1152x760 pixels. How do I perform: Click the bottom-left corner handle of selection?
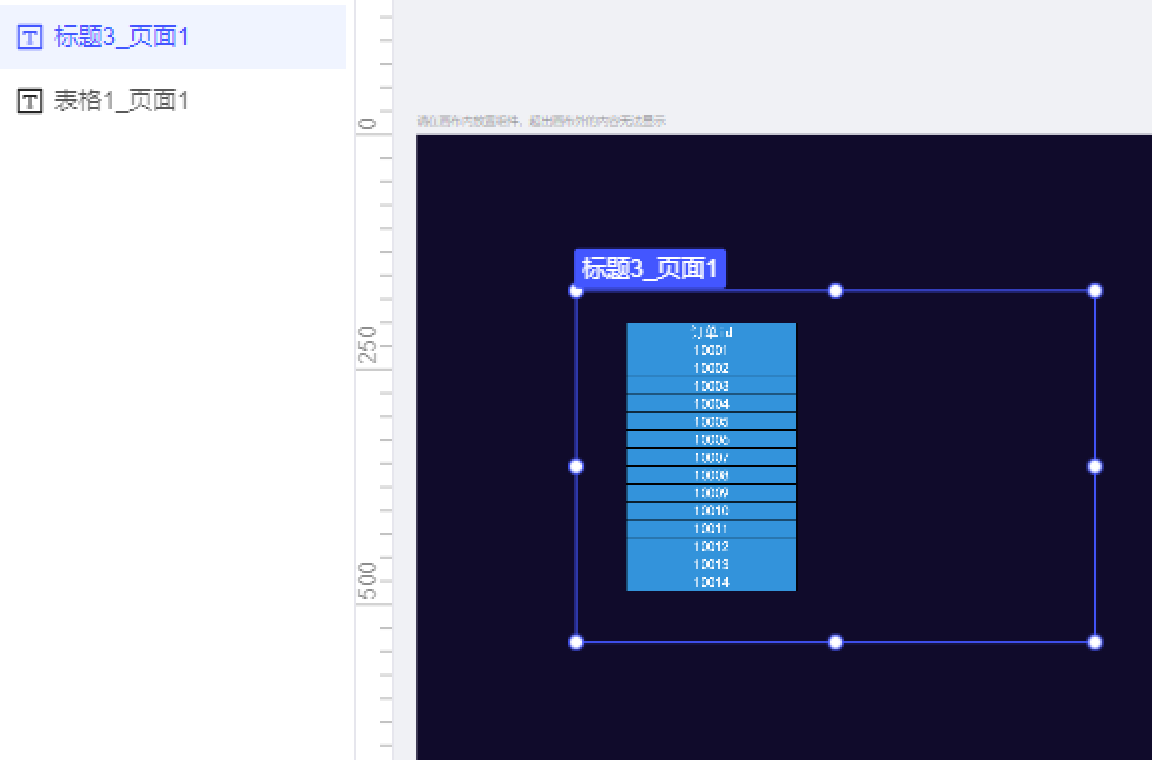click(x=576, y=642)
